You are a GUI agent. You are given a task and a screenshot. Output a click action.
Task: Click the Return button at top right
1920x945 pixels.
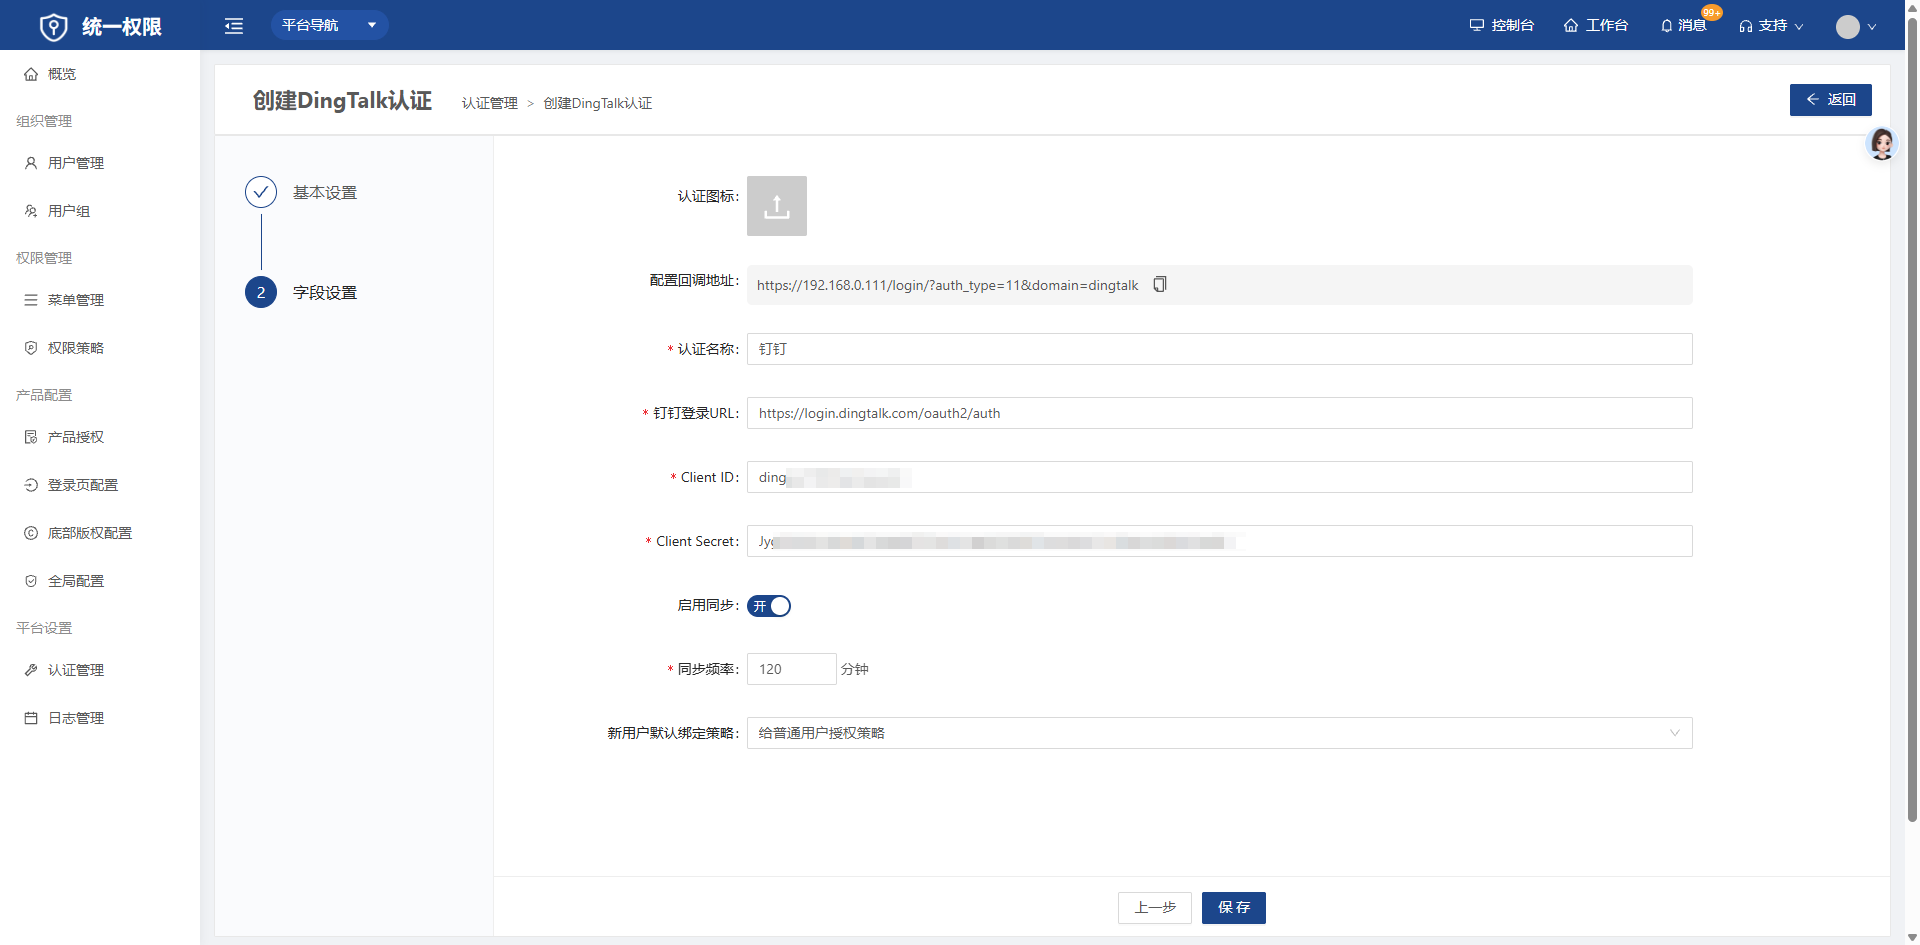(x=1830, y=100)
